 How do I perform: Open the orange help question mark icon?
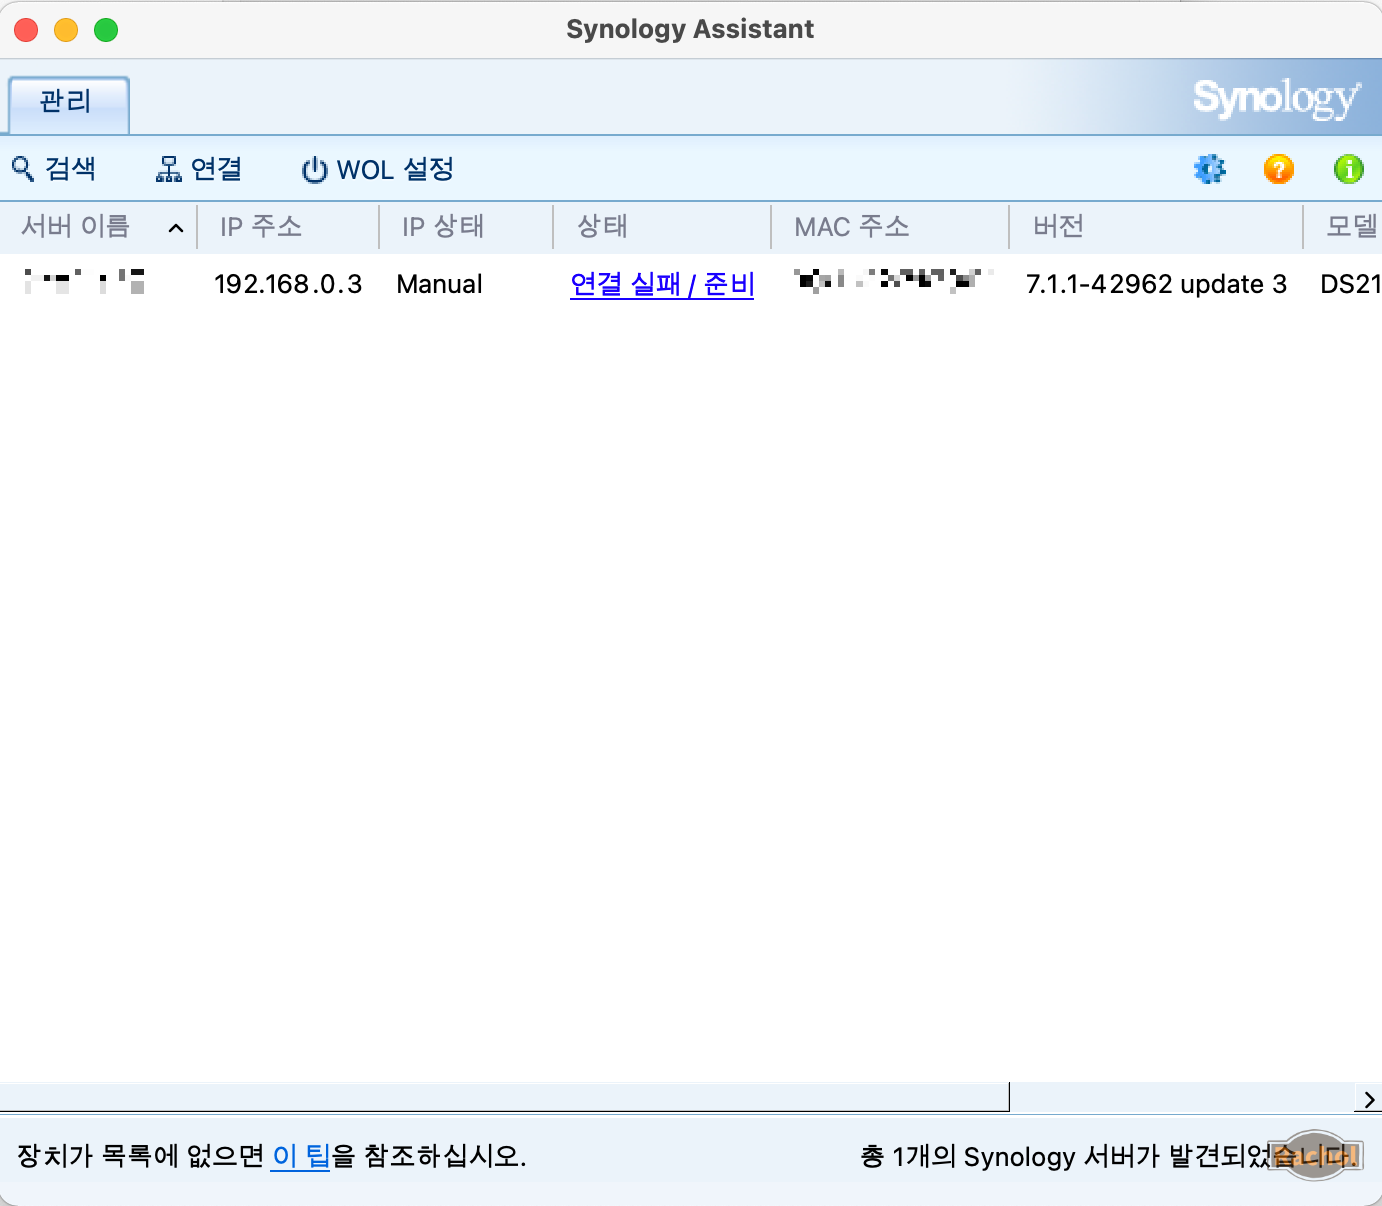point(1279,169)
